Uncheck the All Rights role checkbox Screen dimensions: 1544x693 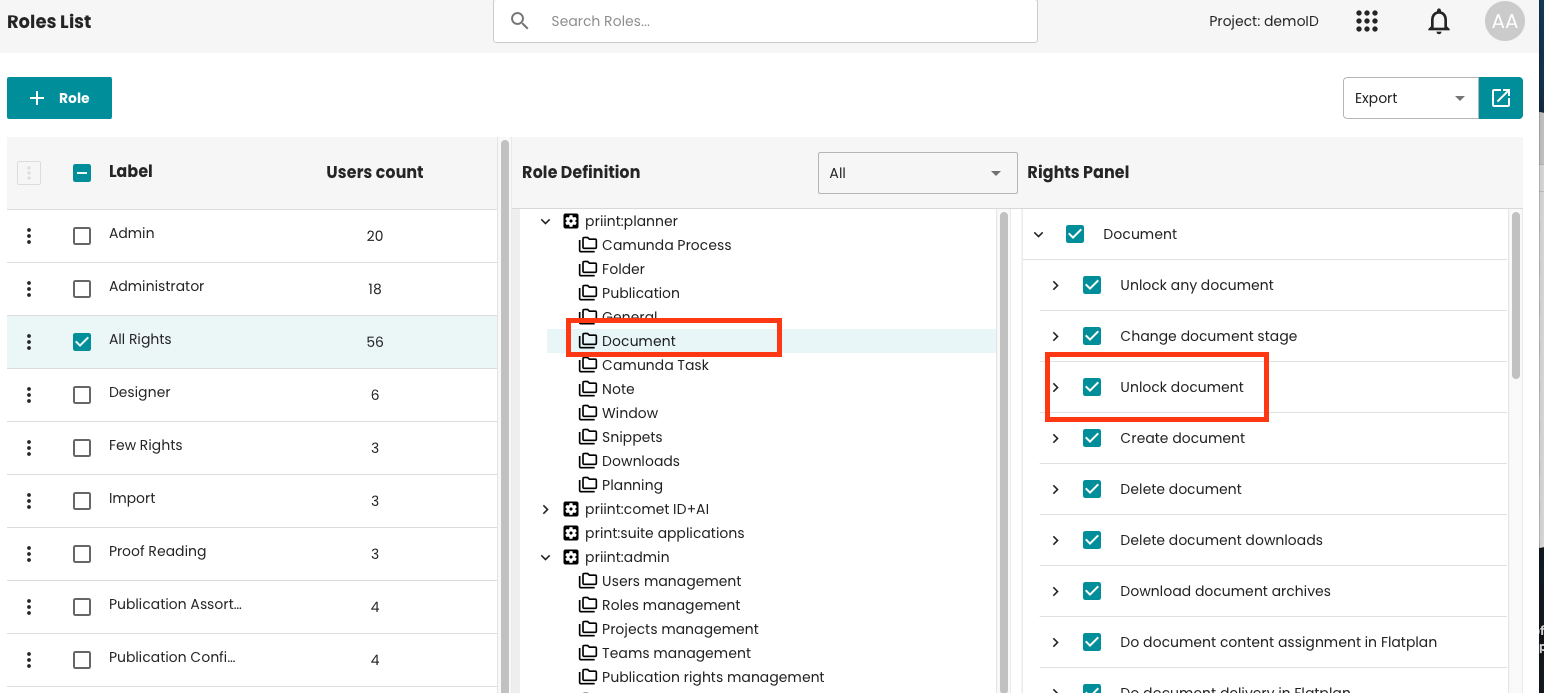(82, 342)
